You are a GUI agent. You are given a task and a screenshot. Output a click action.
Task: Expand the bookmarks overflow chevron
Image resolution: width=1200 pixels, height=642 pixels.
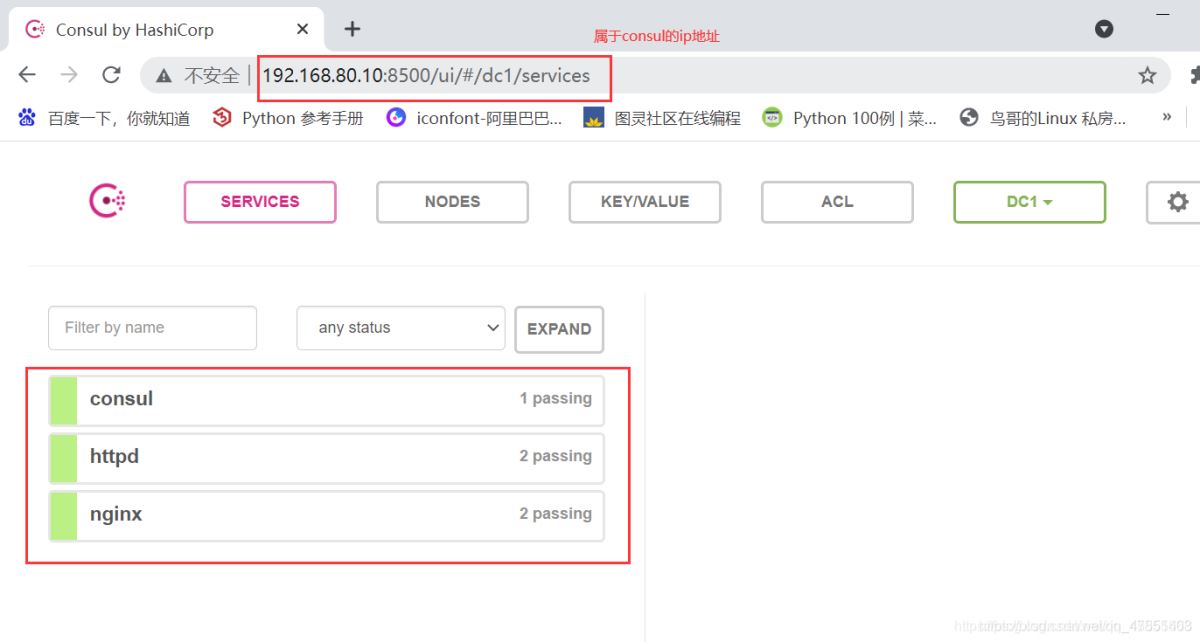(x=1166, y=117)
